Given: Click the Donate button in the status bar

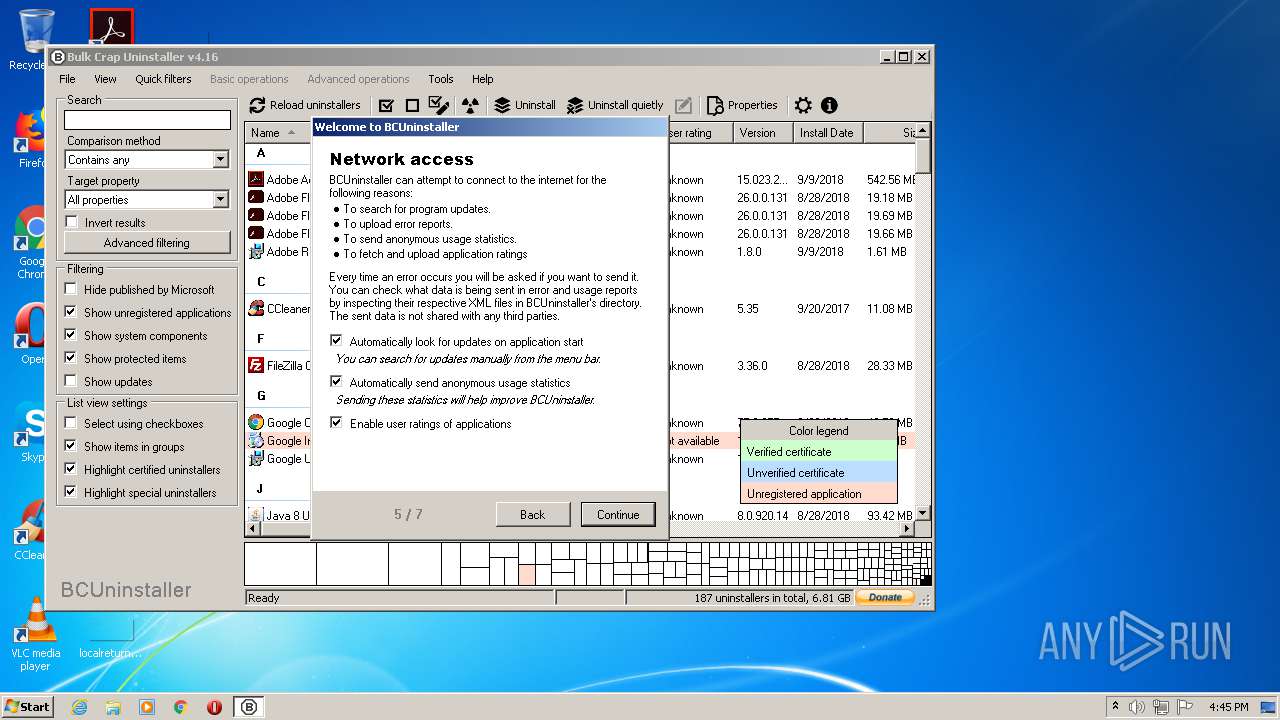Looking at the screenshot, I should (x=885, y=597).
